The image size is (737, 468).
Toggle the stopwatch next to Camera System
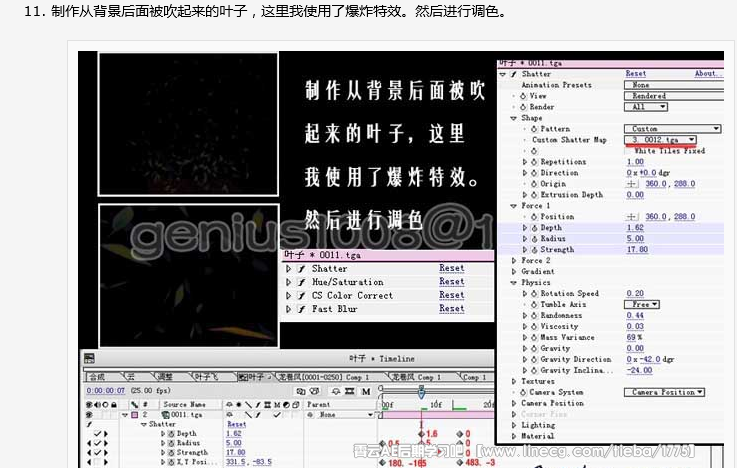click(524, 392)
